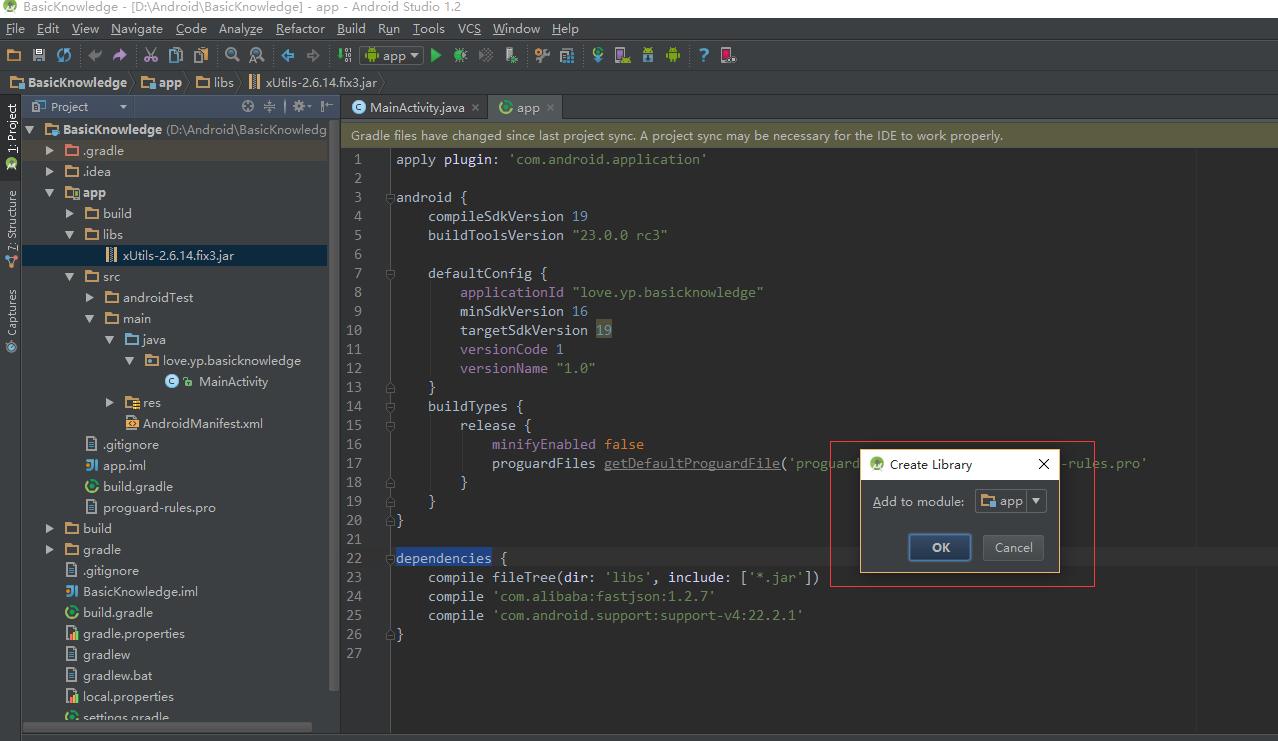Click the Redo arrow icon
This screenshot has width=1278, height=741.
[x=120, y=55]
